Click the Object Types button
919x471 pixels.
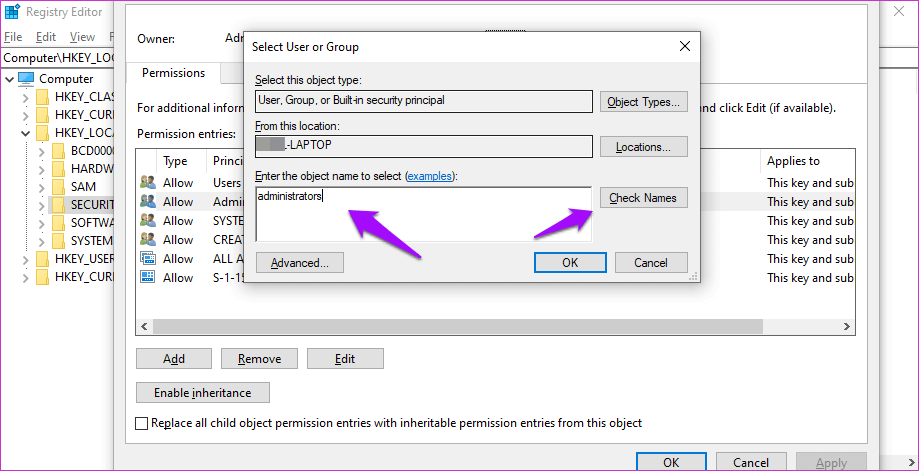coord(644,102)
